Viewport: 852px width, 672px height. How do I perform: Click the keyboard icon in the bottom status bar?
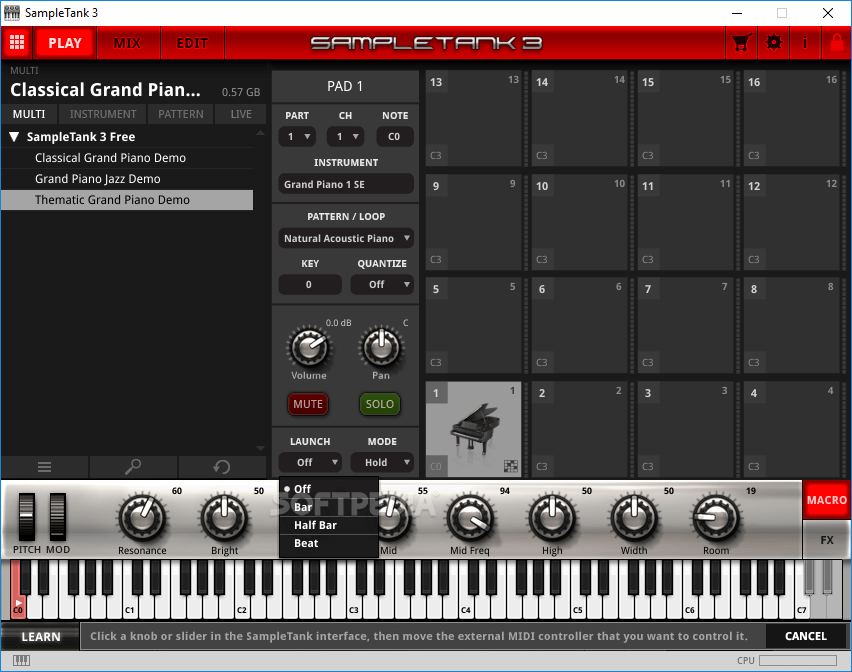coord(22,661)
